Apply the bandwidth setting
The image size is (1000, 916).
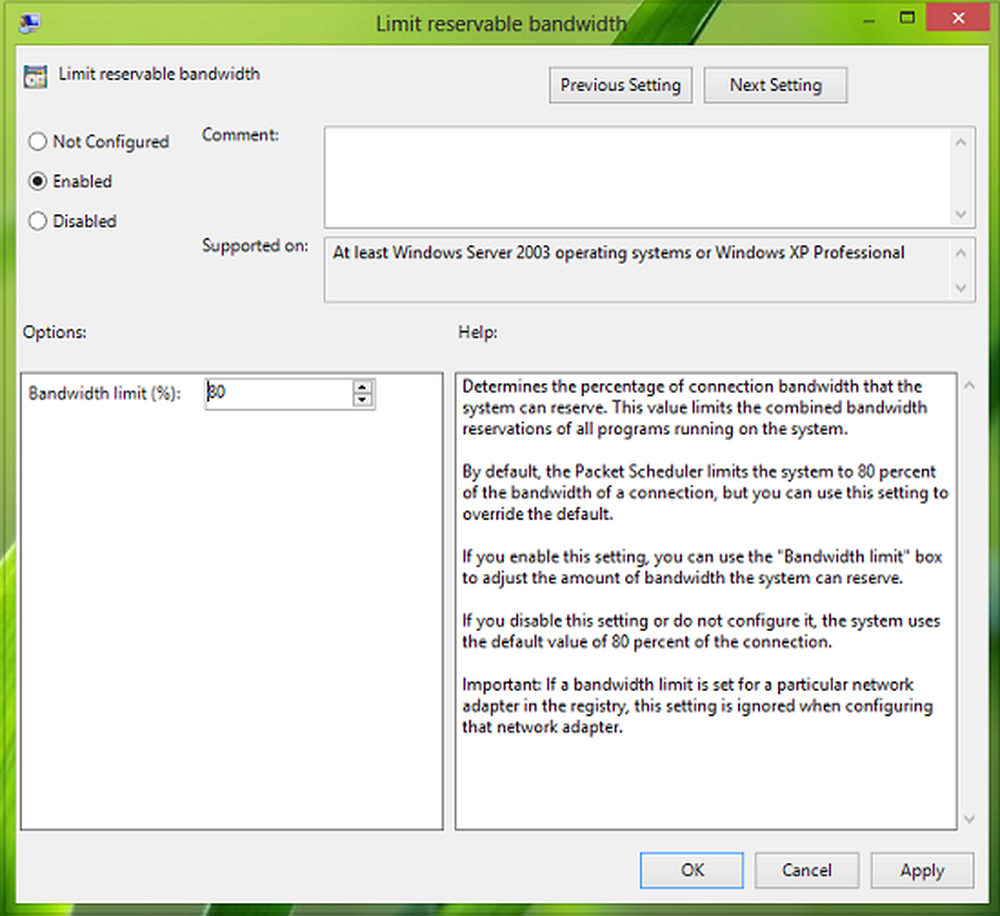click(x=921, y=871)
